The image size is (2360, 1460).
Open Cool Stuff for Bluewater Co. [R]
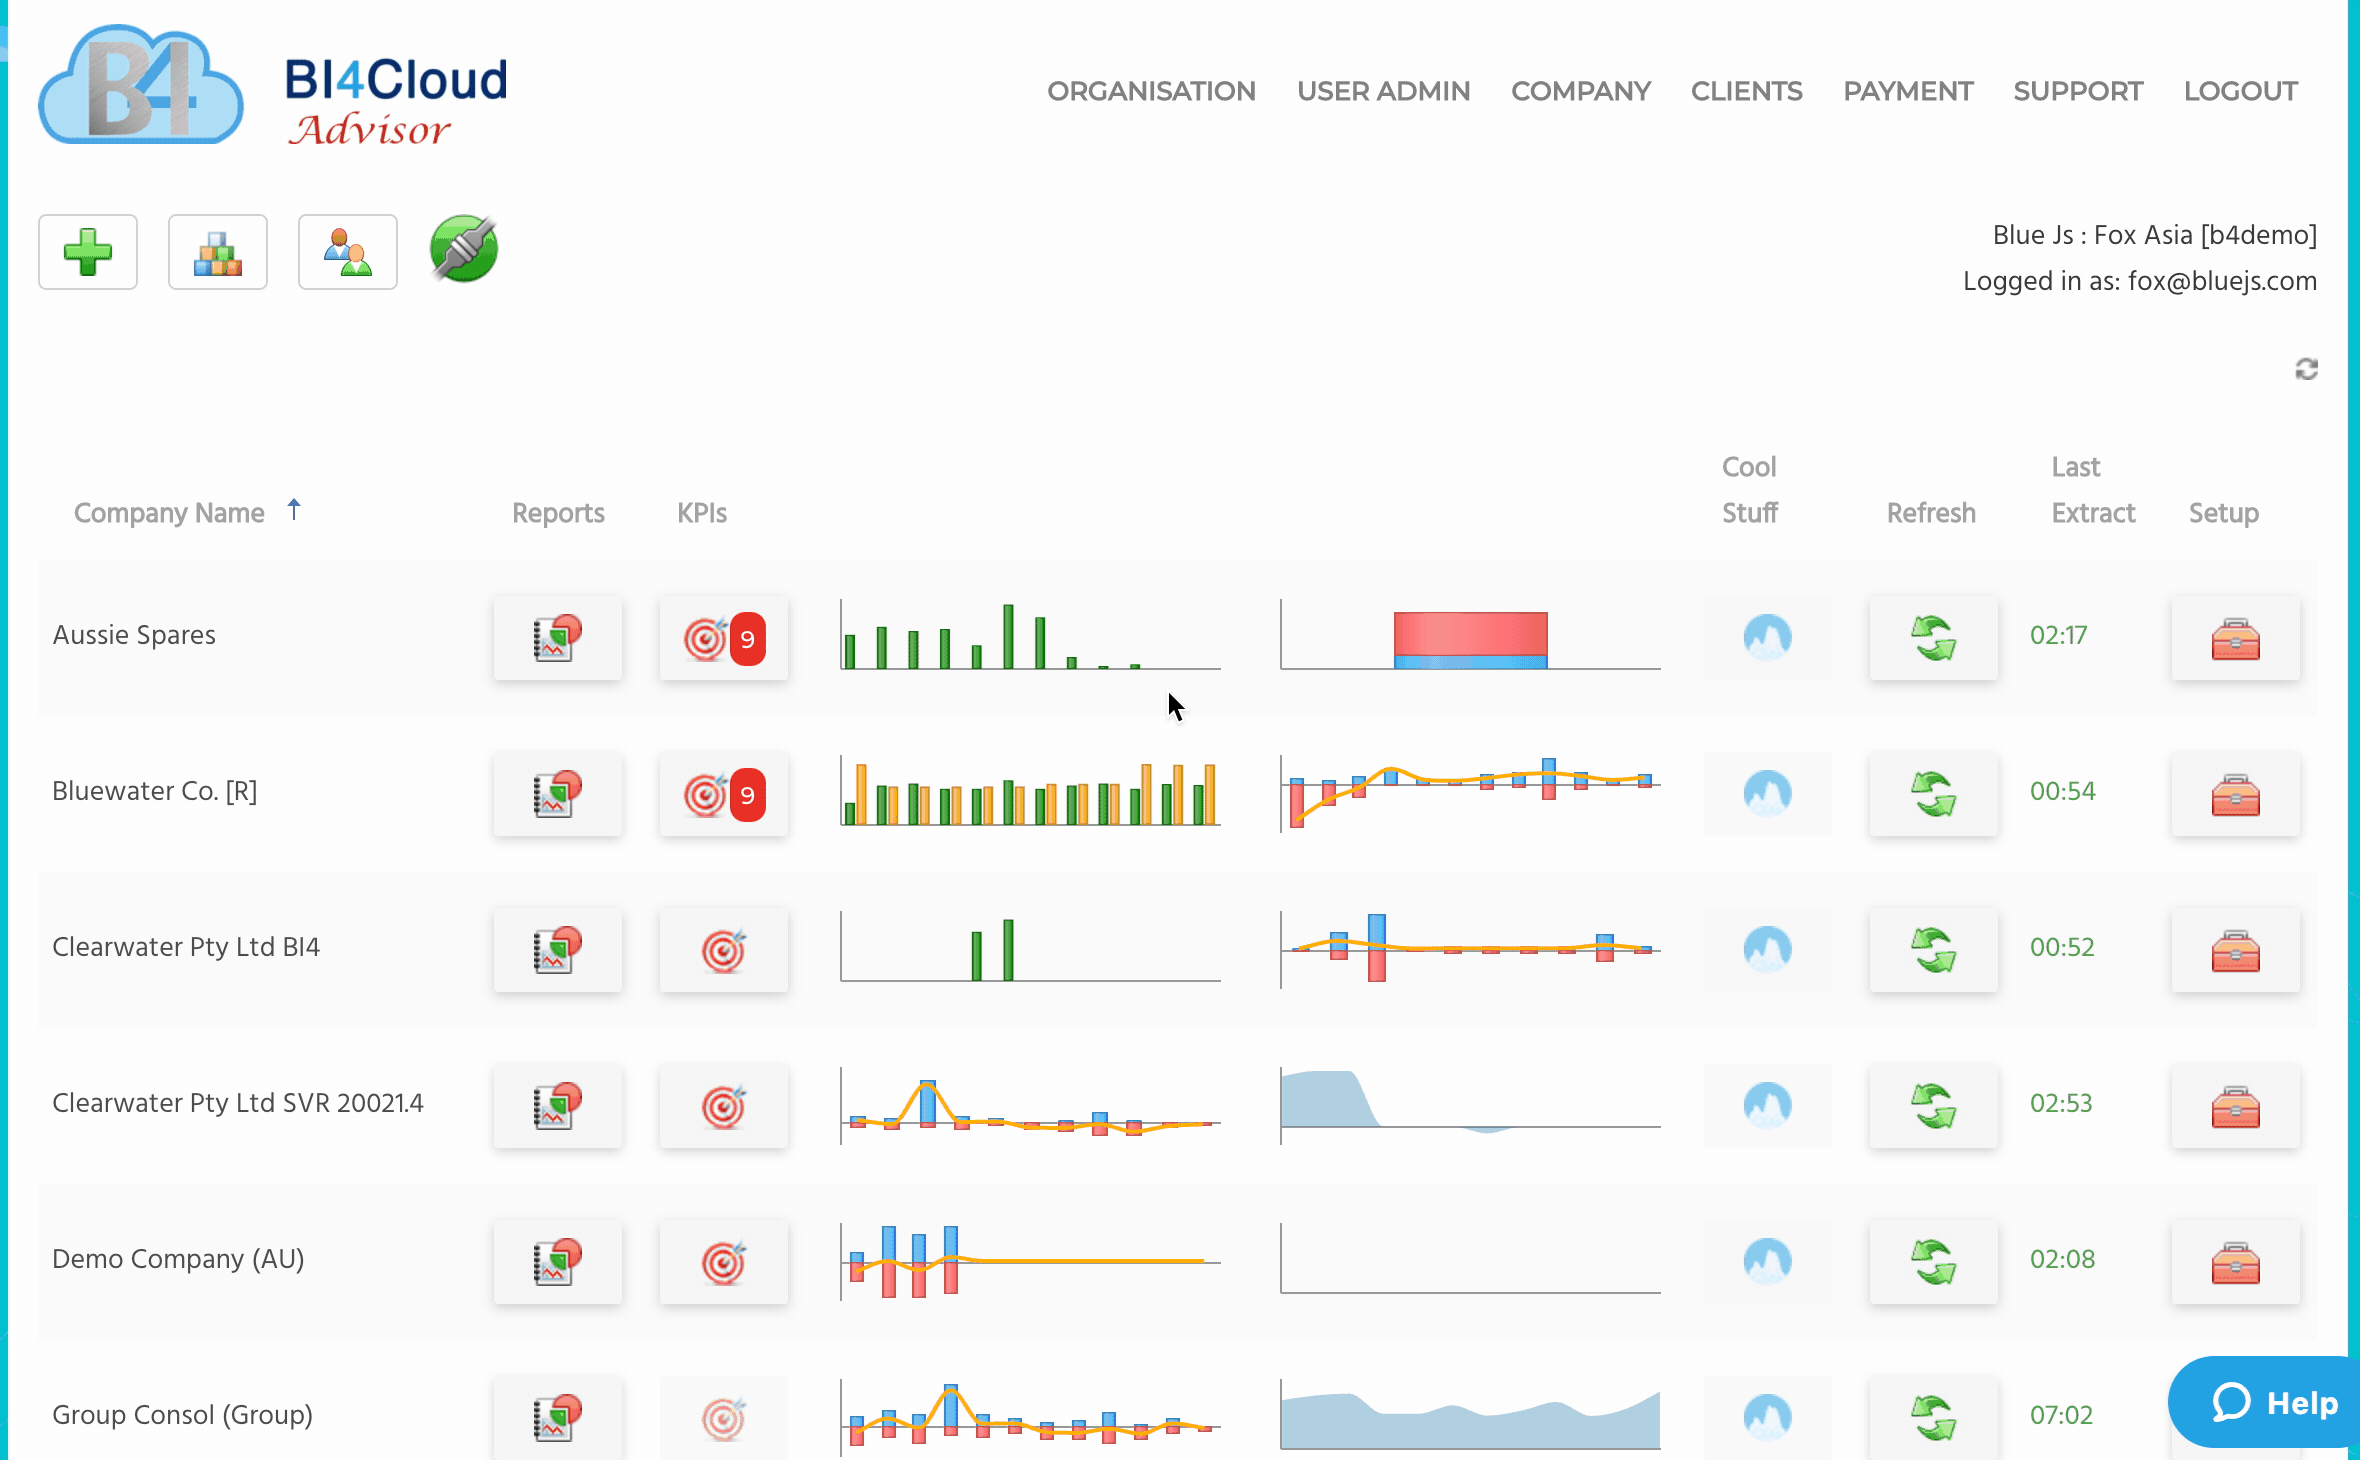coord(1768,794)
